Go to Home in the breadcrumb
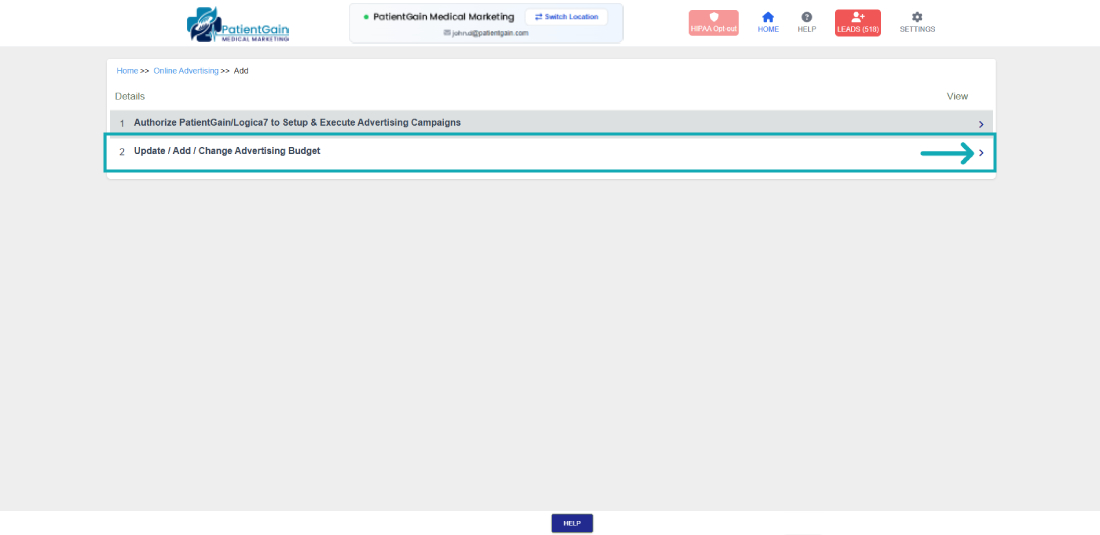This screenshot has width=1100, height=535. 127,71
